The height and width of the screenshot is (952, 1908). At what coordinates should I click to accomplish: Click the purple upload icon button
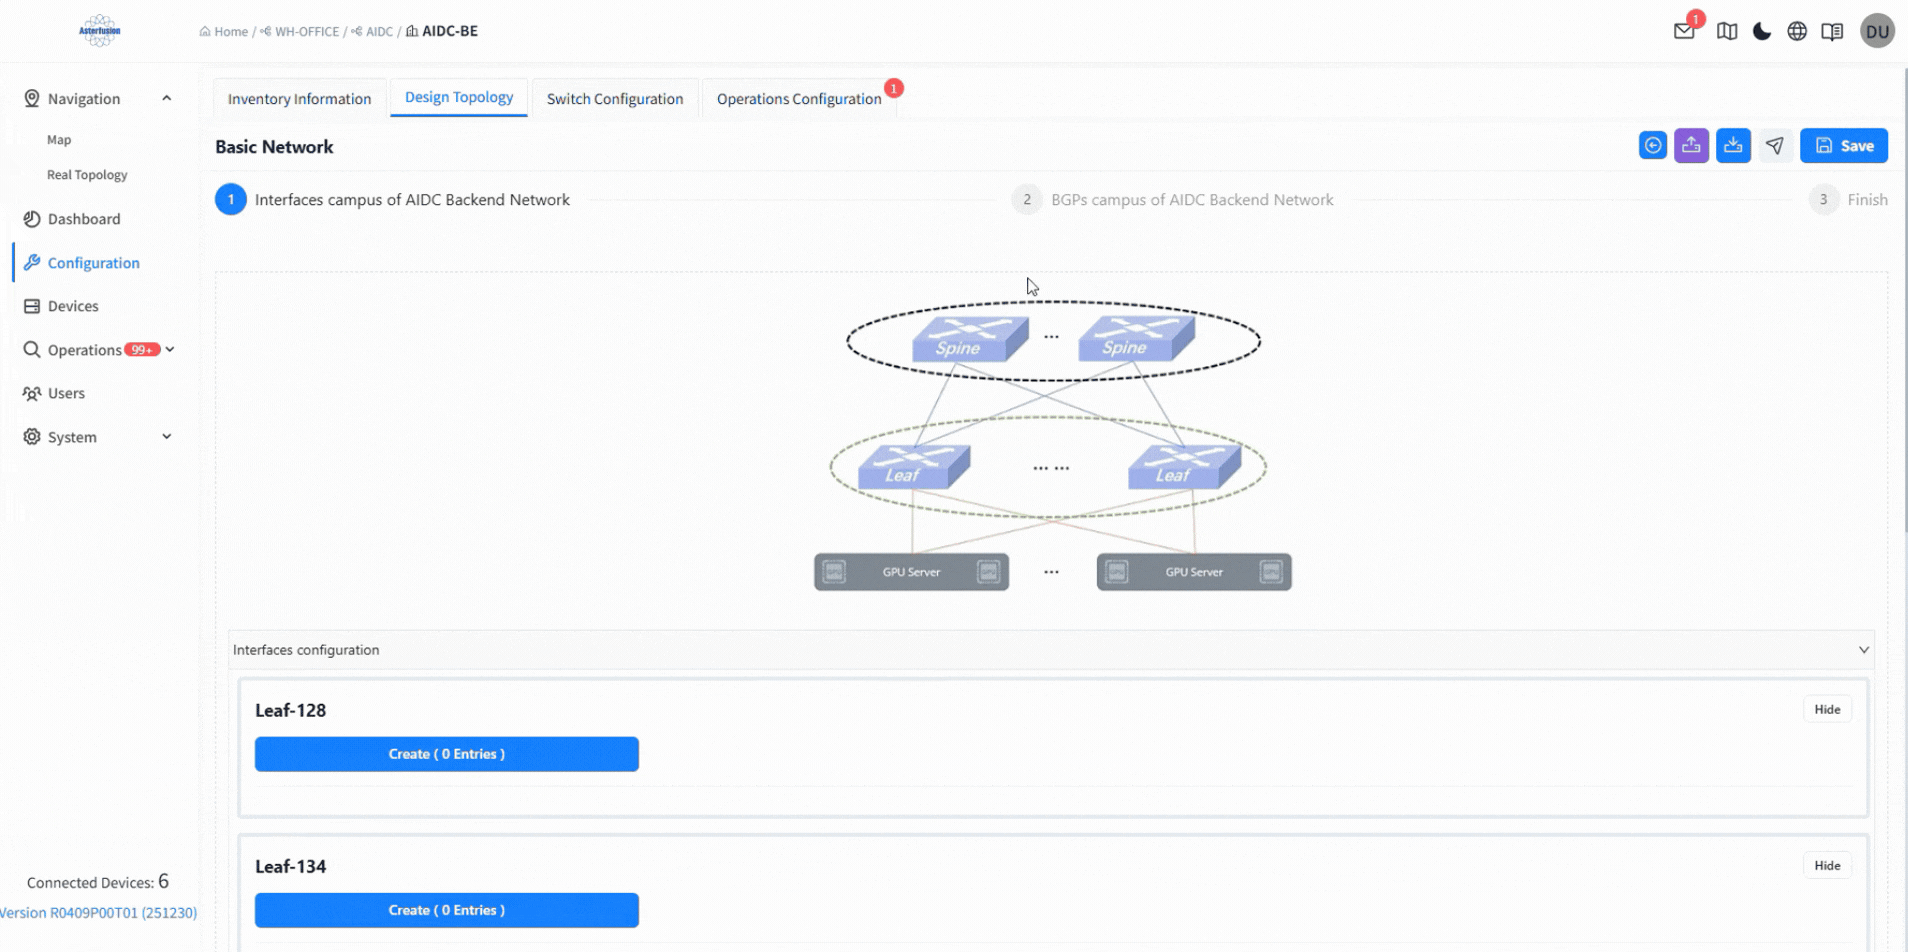click(x=1691, y=145)
